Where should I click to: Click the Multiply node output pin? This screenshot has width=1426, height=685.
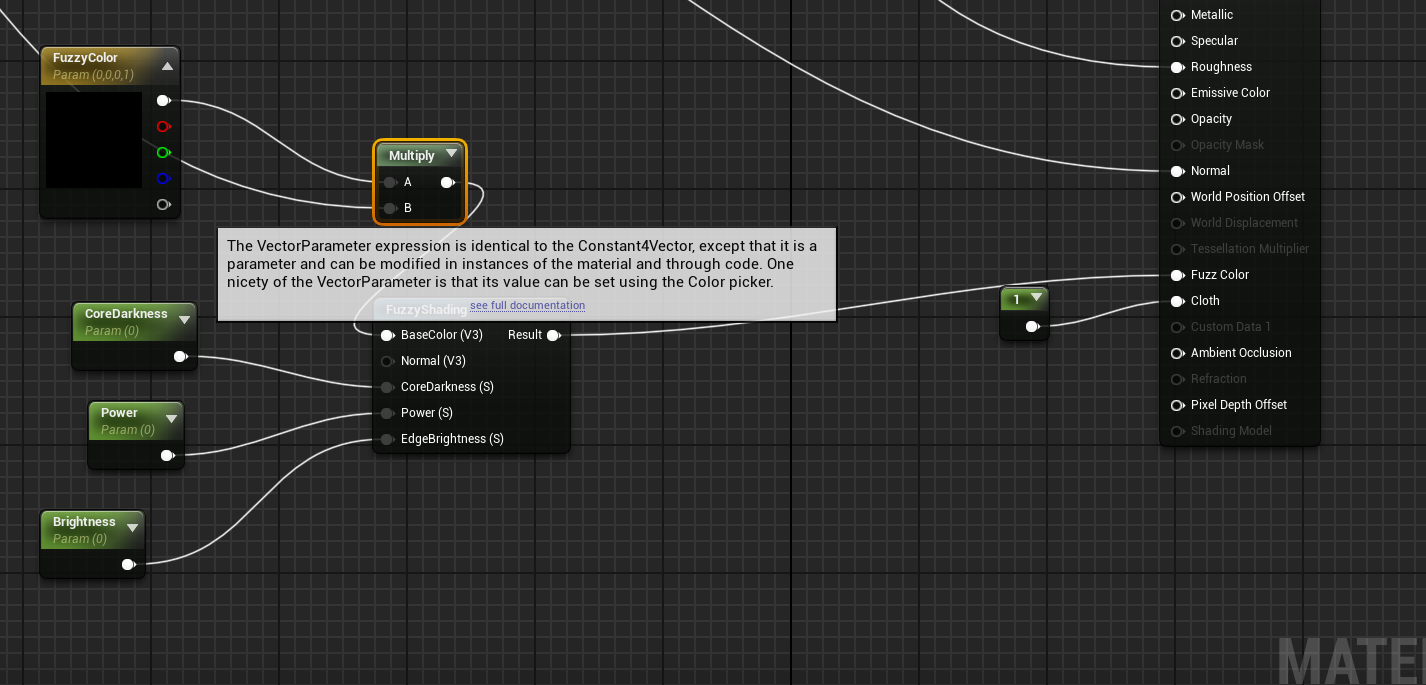(x=447, y=182)
